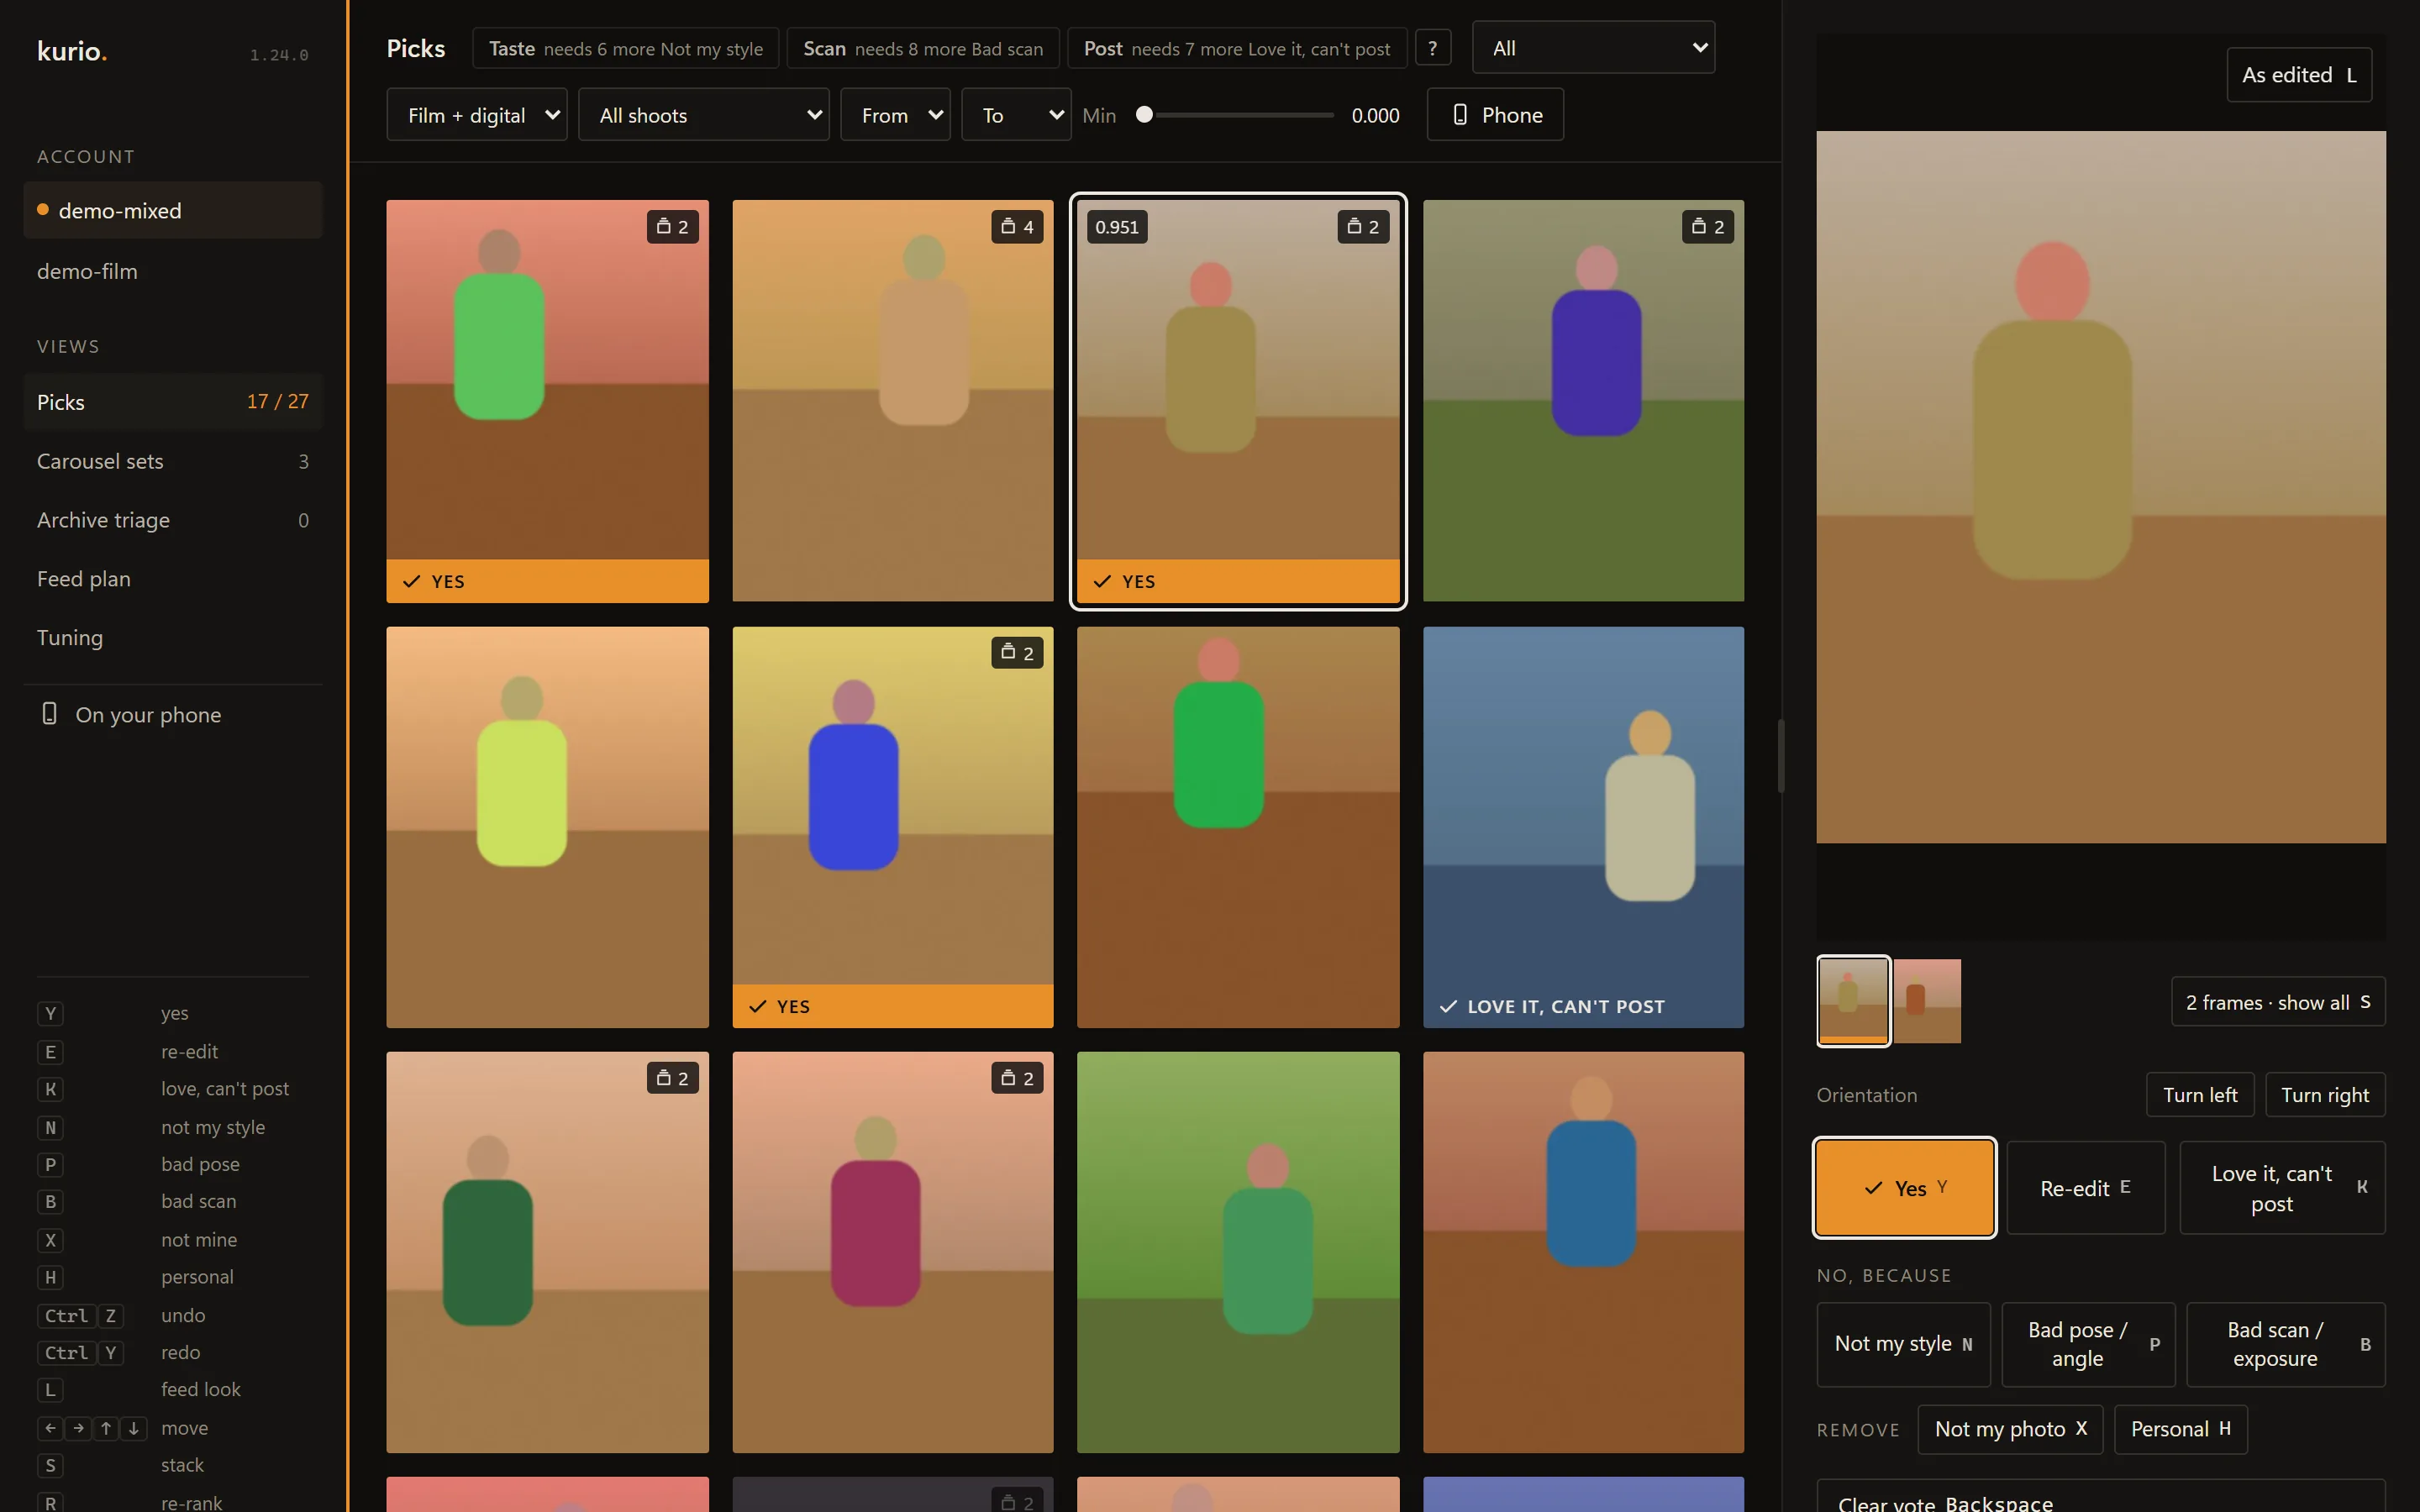The width and height of the screenshot is (2420, 1512).
Task: Toggle As edited feed look
Action: 2298,75
